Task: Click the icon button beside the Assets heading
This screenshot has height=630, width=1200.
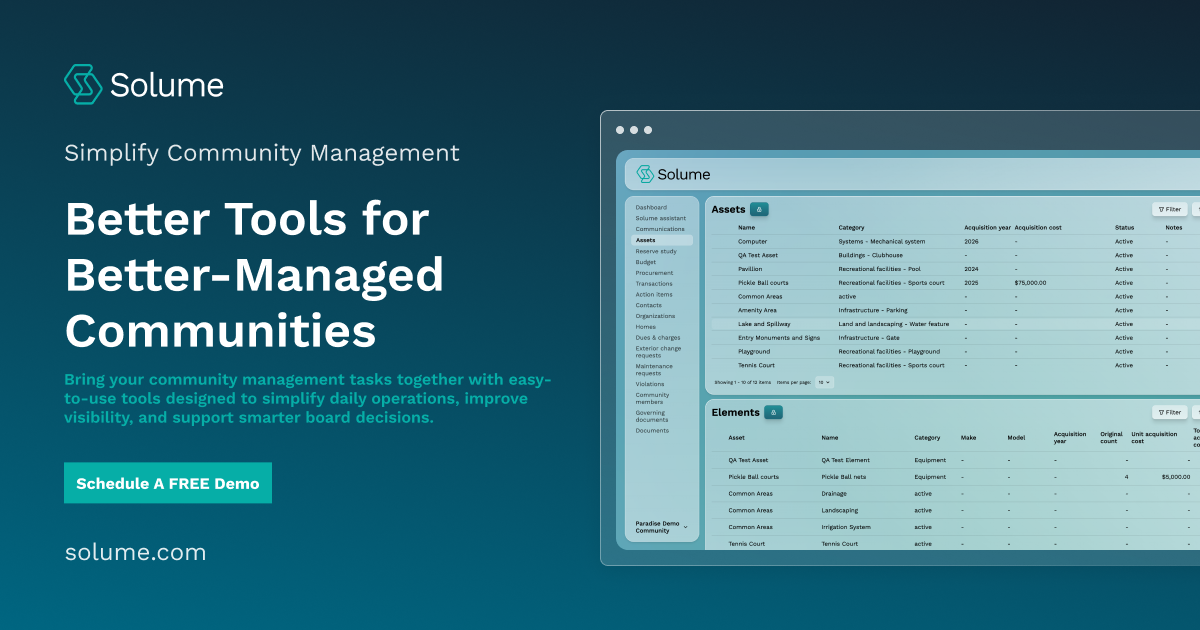Action: coord(759,209)
